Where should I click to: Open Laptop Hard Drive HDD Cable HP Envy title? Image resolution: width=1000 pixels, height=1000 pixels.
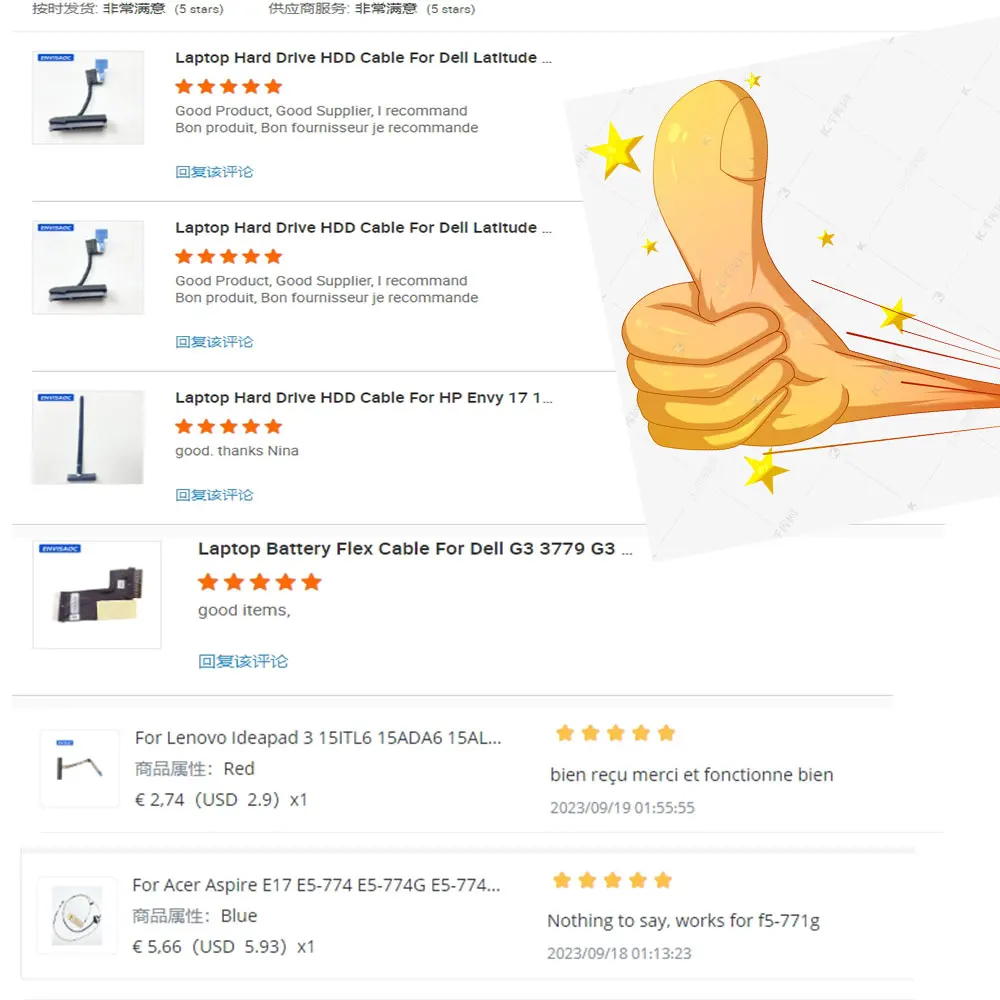coord(364,397)
